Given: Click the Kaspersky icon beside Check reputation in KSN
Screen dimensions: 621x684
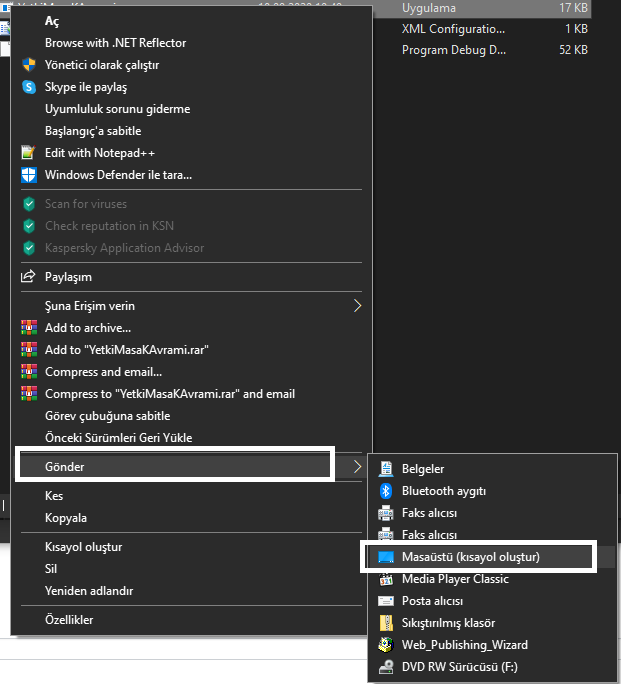Looking at the screenshot, I should 29,226.
